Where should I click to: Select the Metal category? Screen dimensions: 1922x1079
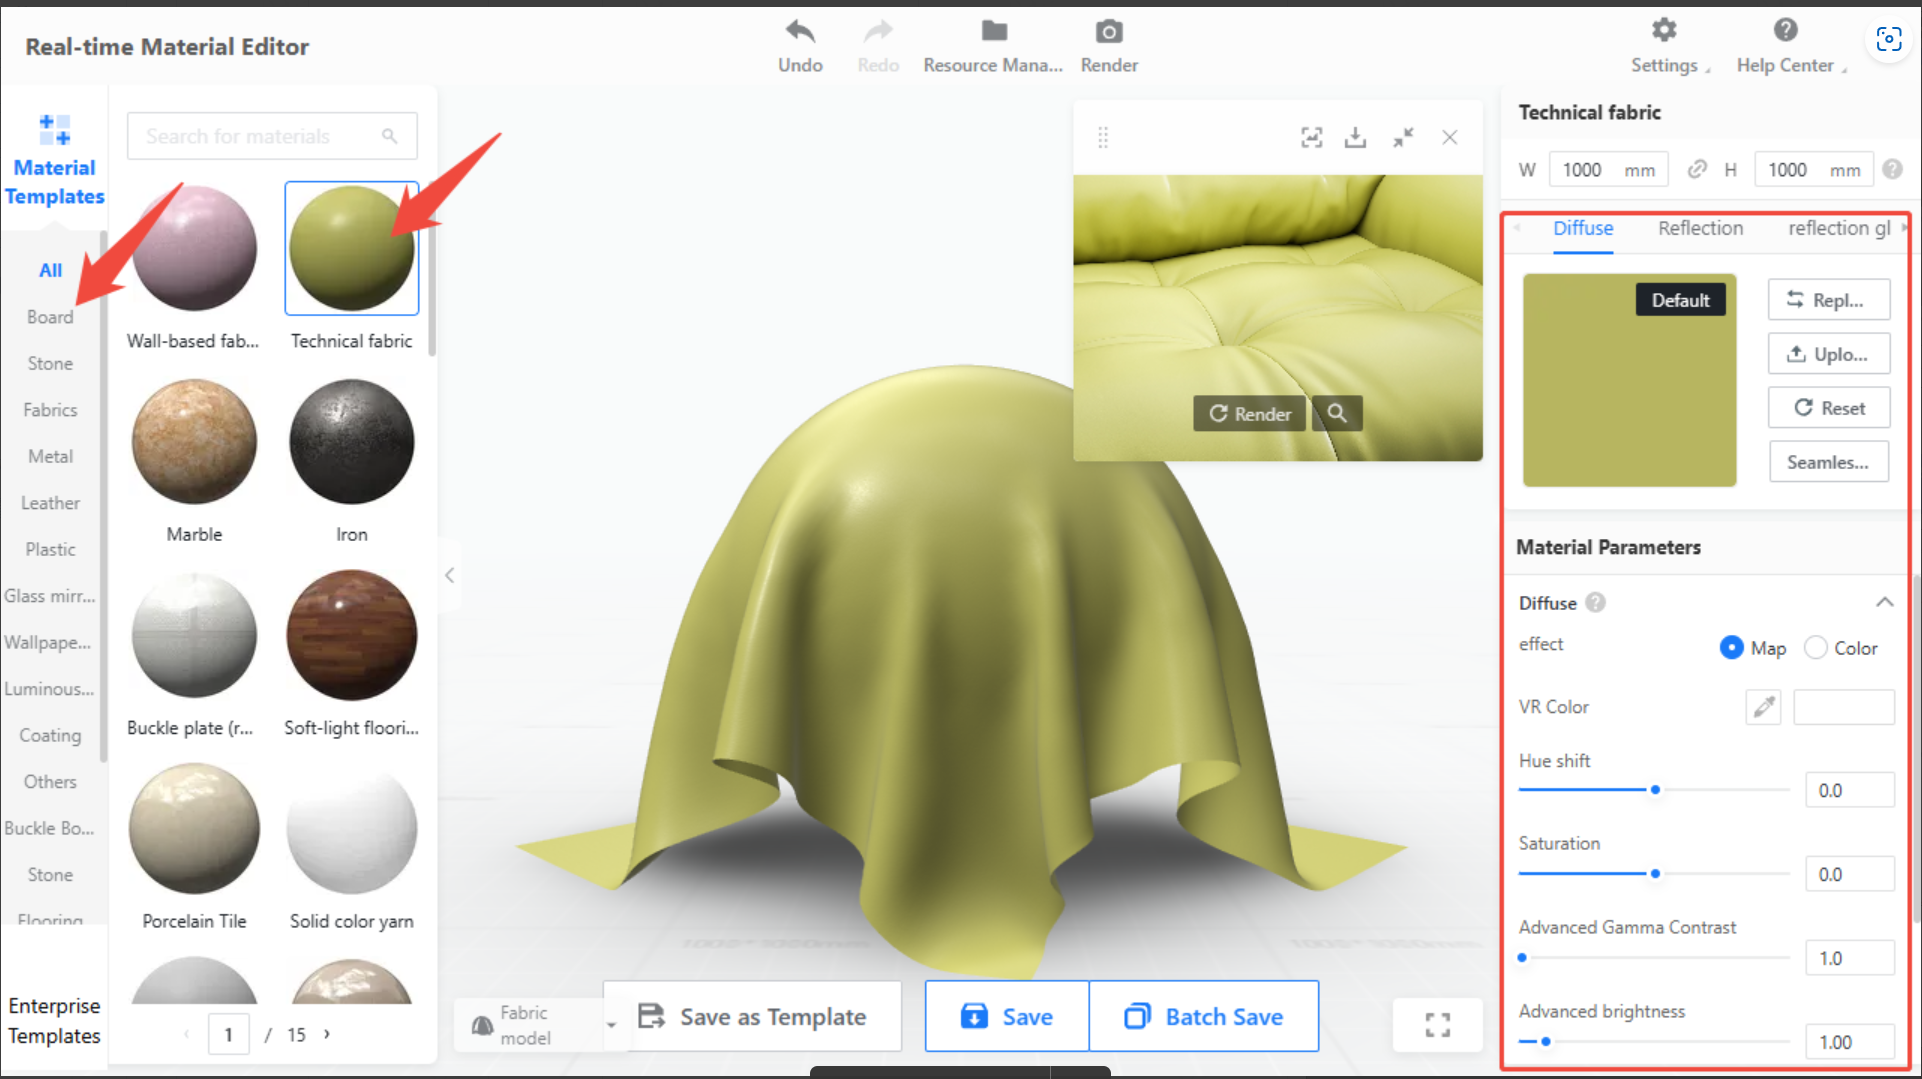(x=50, y=456)
